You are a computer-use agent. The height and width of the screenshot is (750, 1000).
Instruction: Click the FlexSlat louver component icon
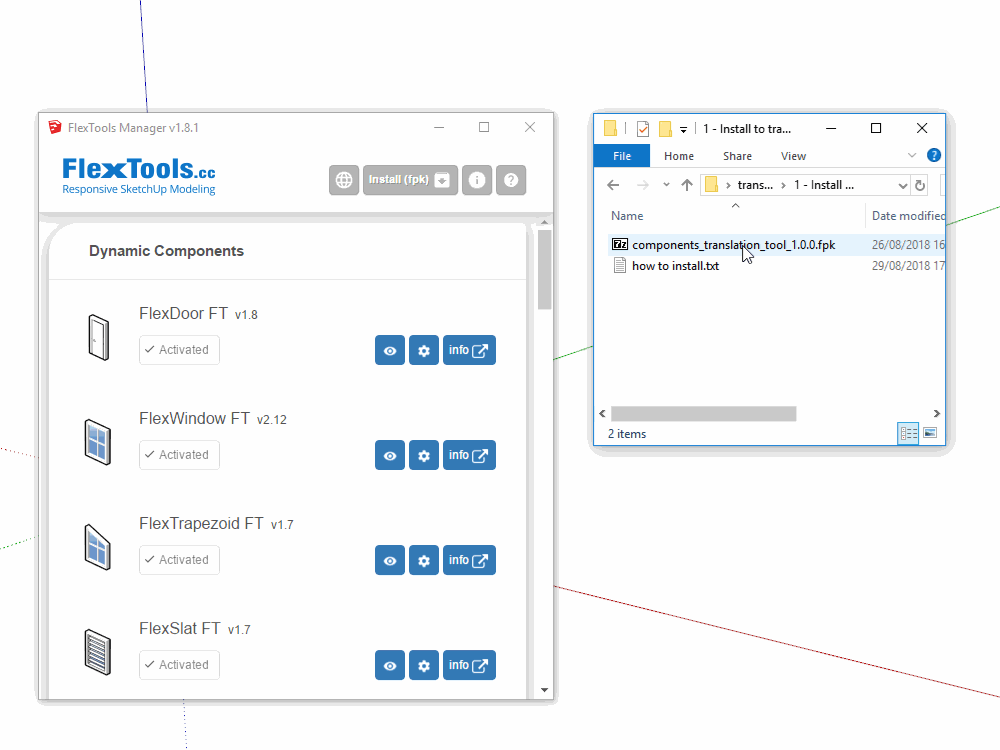pos(98,652)
